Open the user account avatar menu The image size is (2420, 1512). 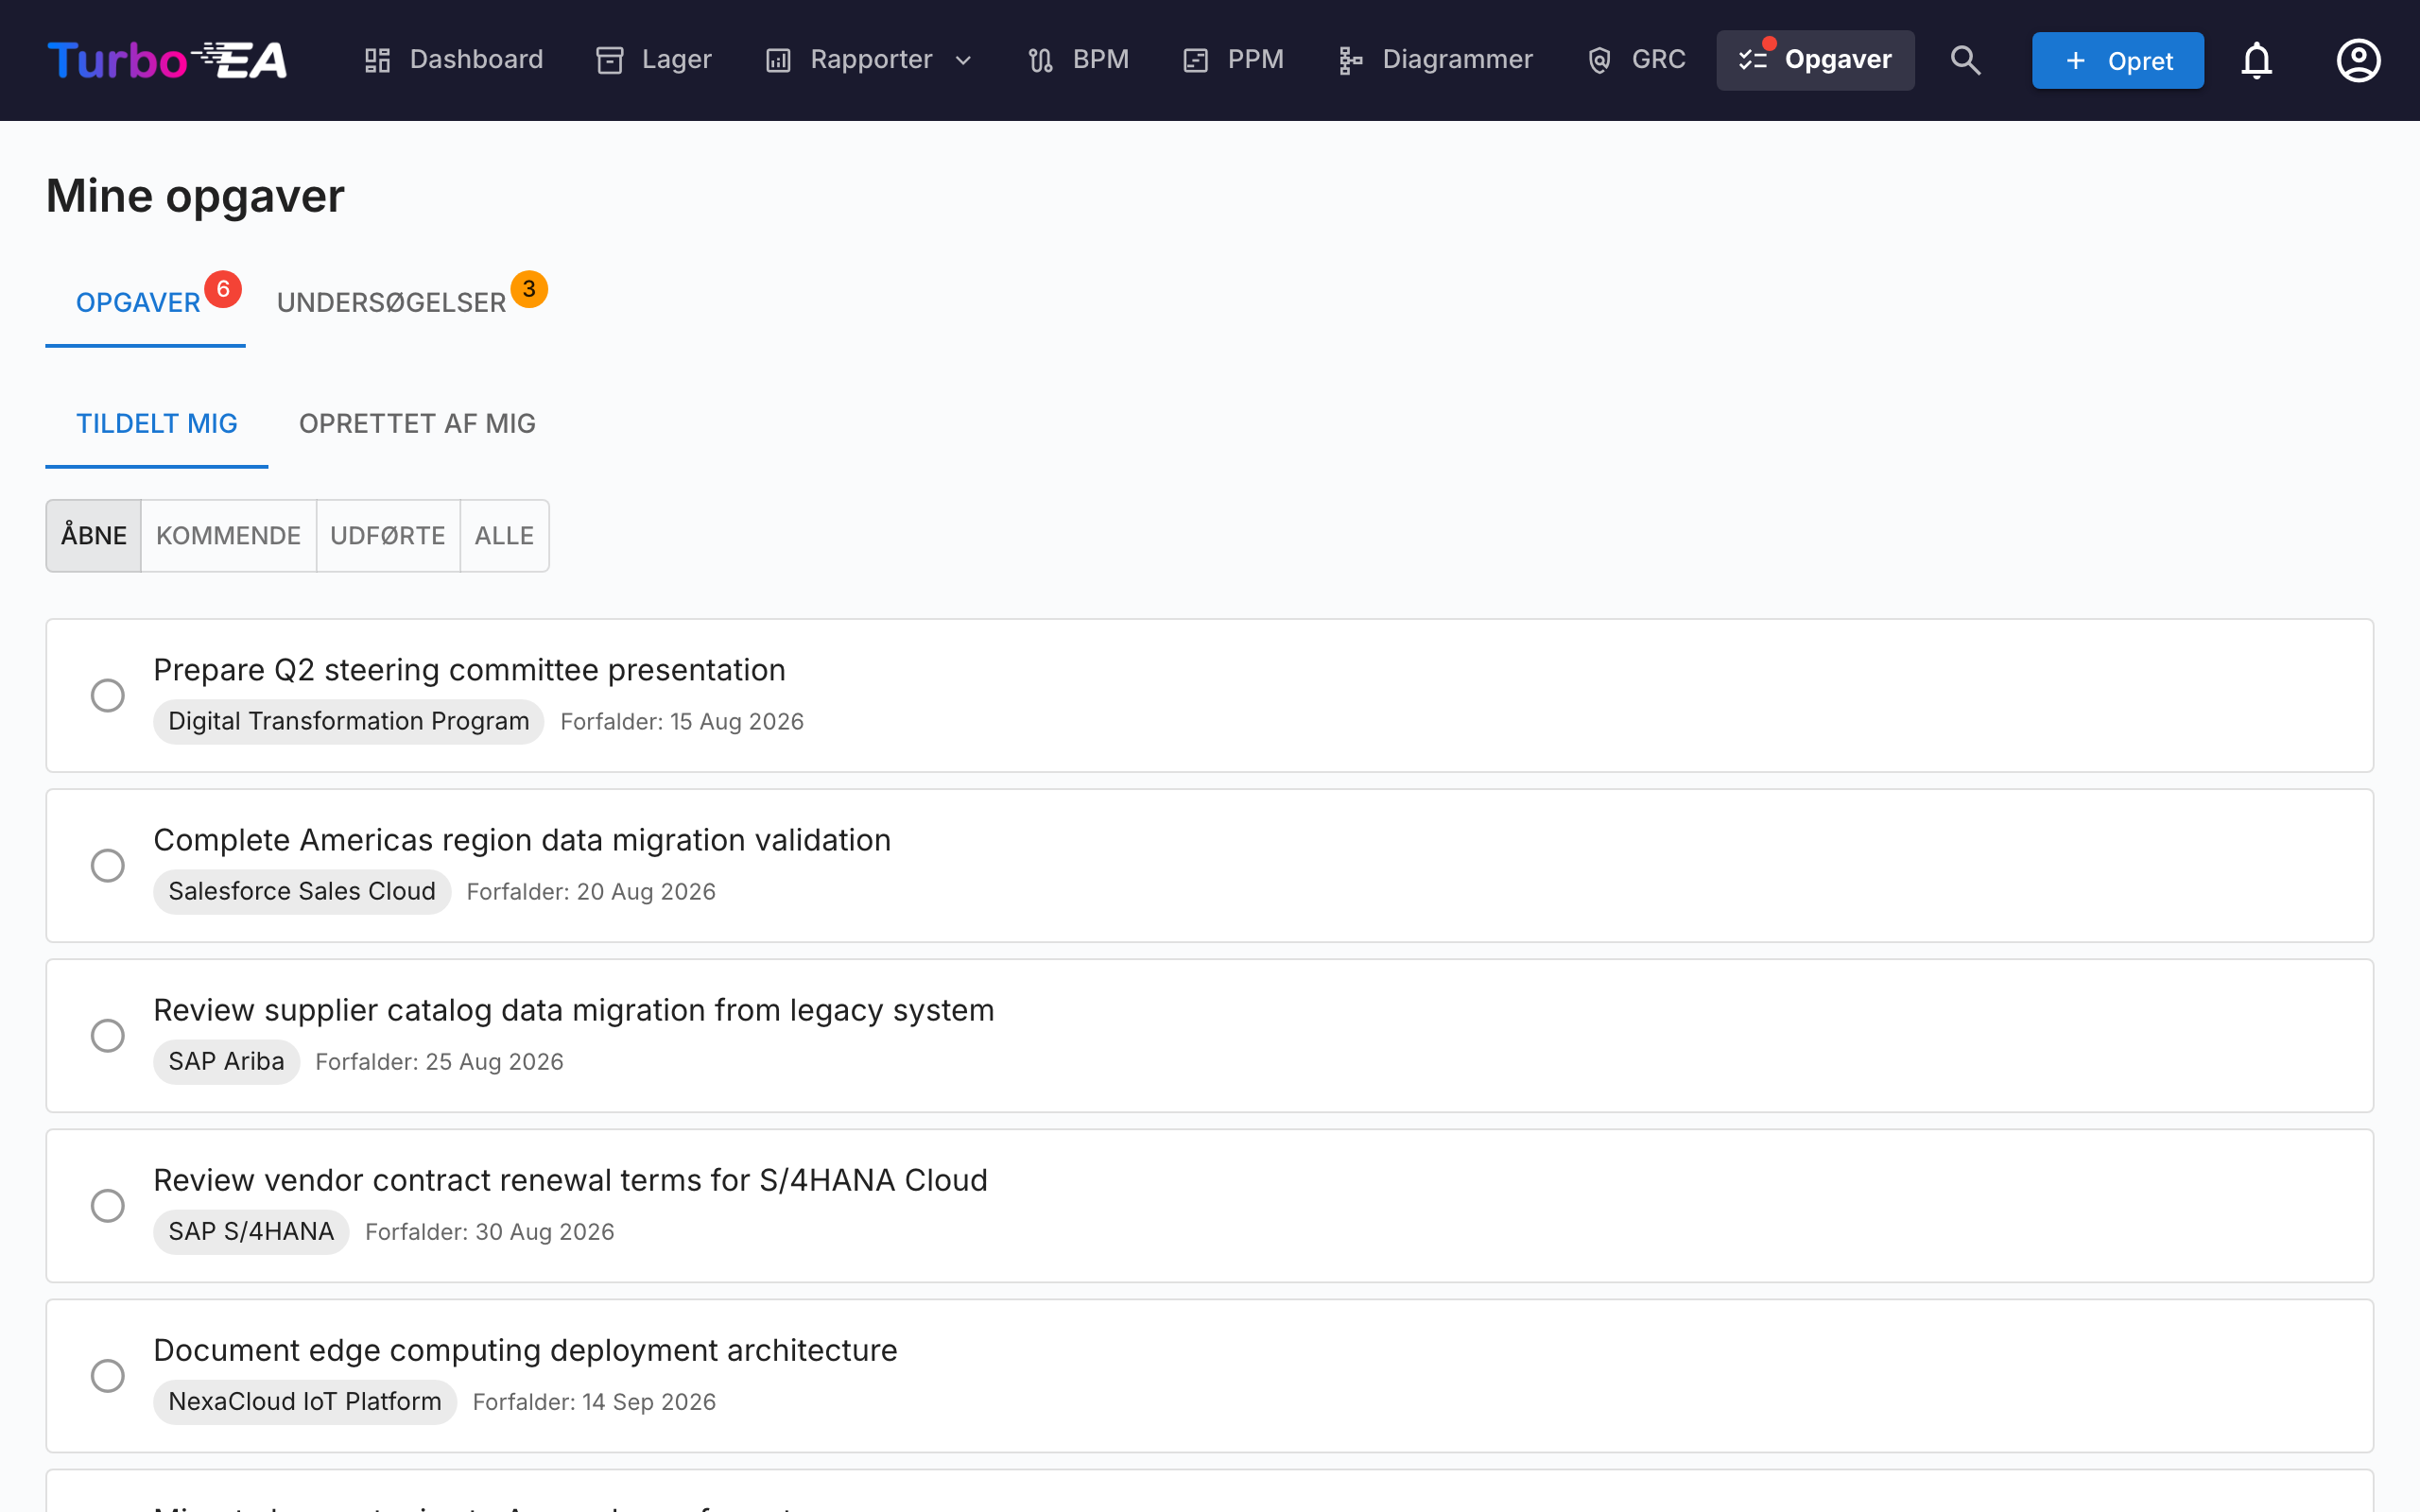tap(2358, 60)
